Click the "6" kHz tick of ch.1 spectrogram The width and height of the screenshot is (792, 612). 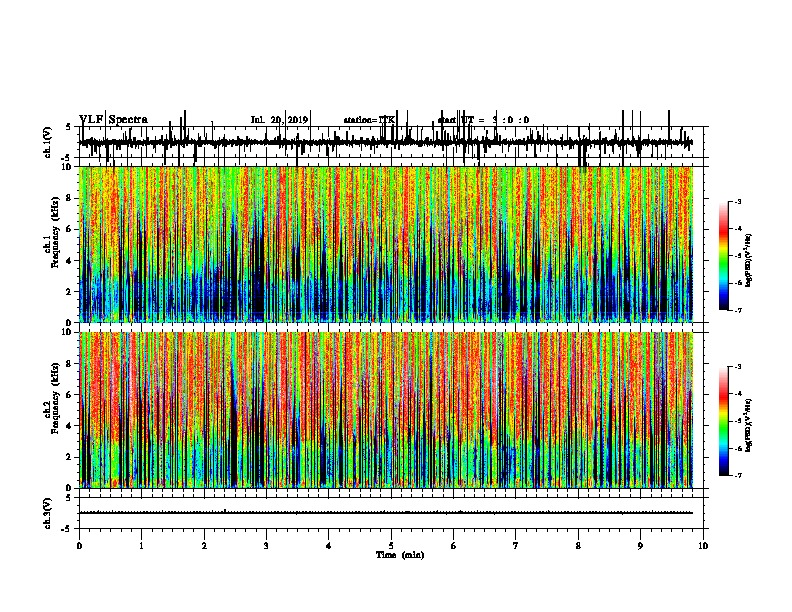click(x=69, y=229)
